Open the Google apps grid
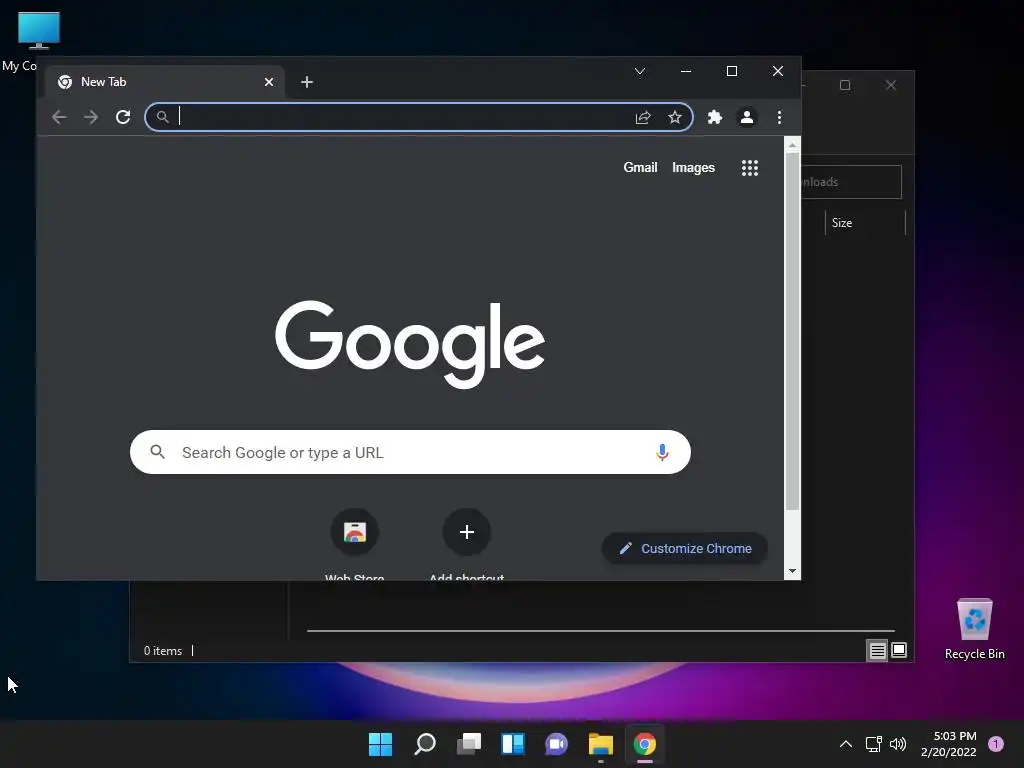 click(750, 168)
